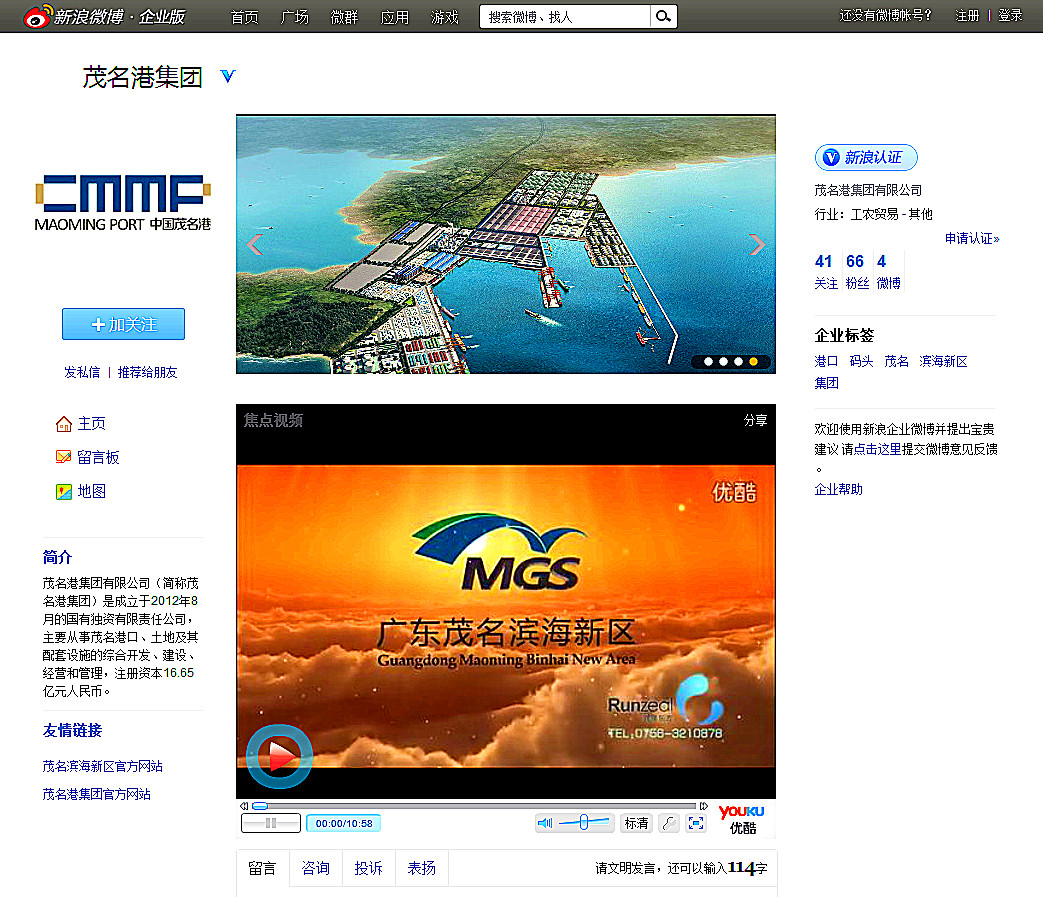
Task: Enter fullscreen mode in video player
Action: 696,823
